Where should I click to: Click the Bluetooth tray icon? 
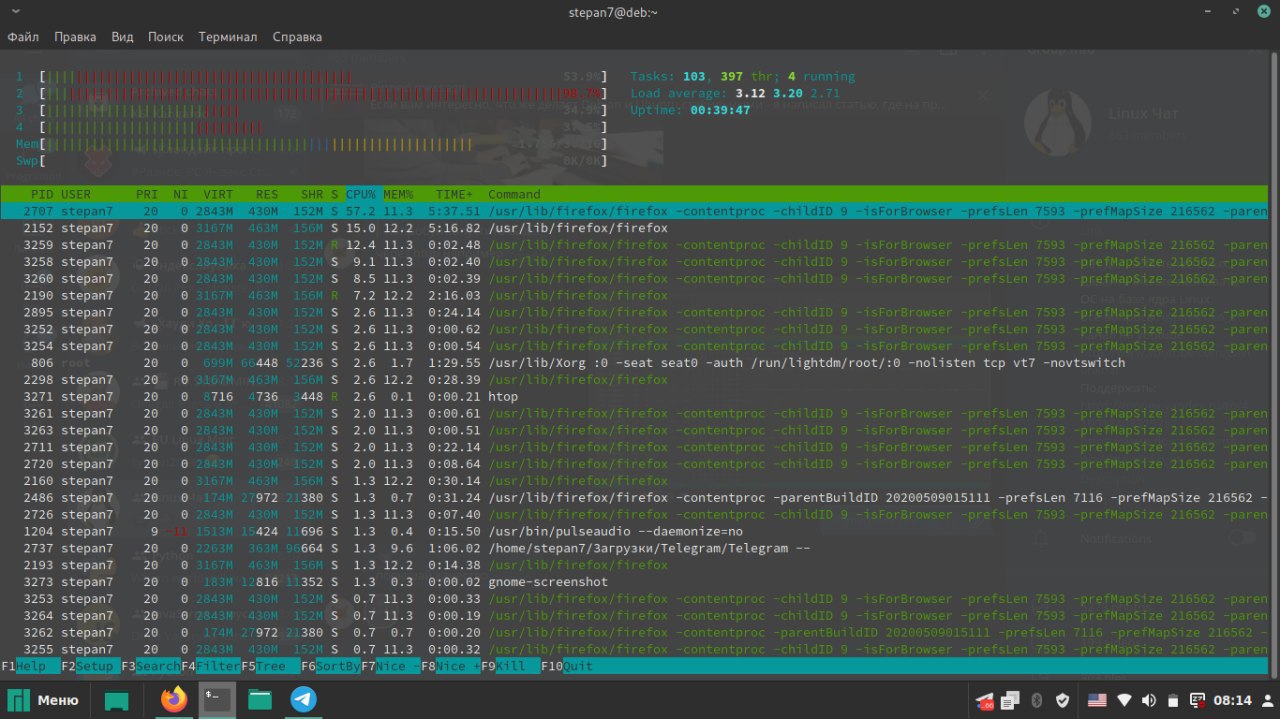[1037, 700]
